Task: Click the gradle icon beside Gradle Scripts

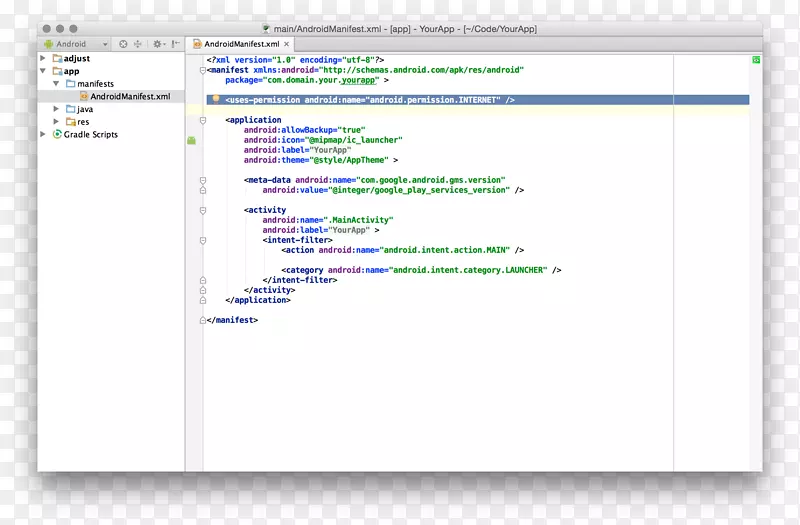Action: pyautogui.click(x=57, y=134)
